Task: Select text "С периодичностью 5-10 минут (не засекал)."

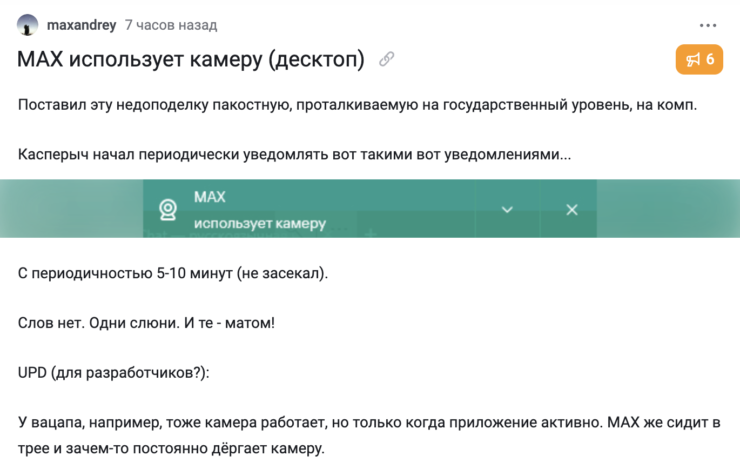Action: [x=173, y=273]
